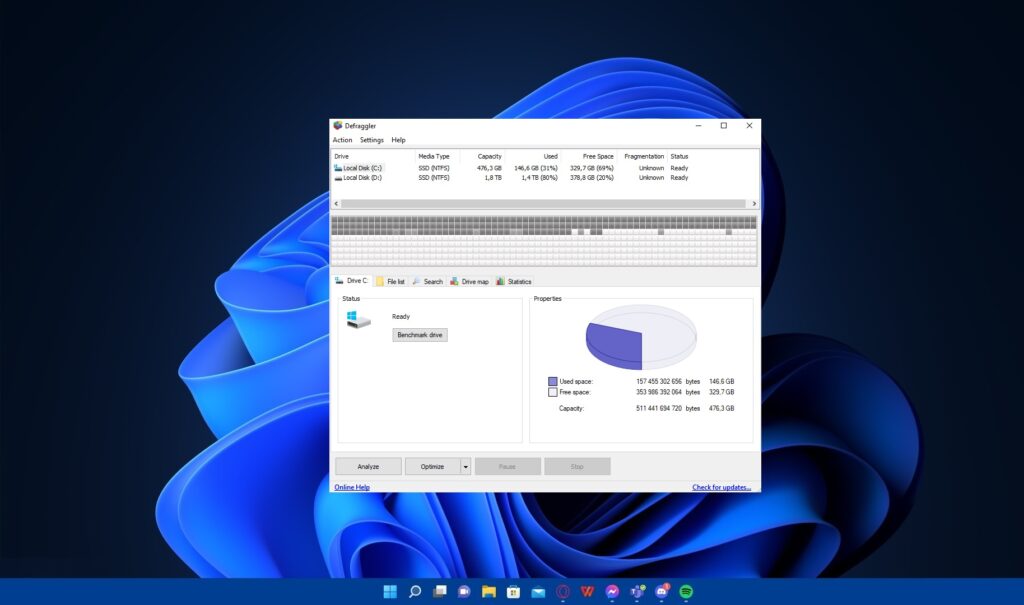Click the Drive C: tab drive icon
The image size is (1024, 605).
coord(339,281)
